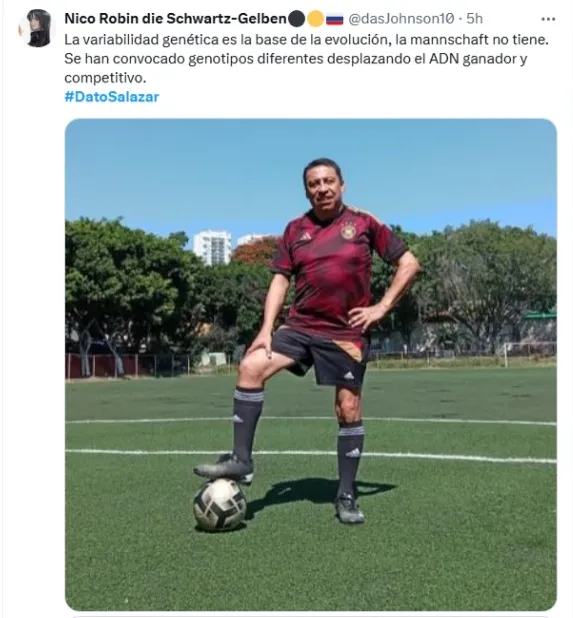
Task: Click the yellow circle emoji in display name
Action: coord(315,19)
